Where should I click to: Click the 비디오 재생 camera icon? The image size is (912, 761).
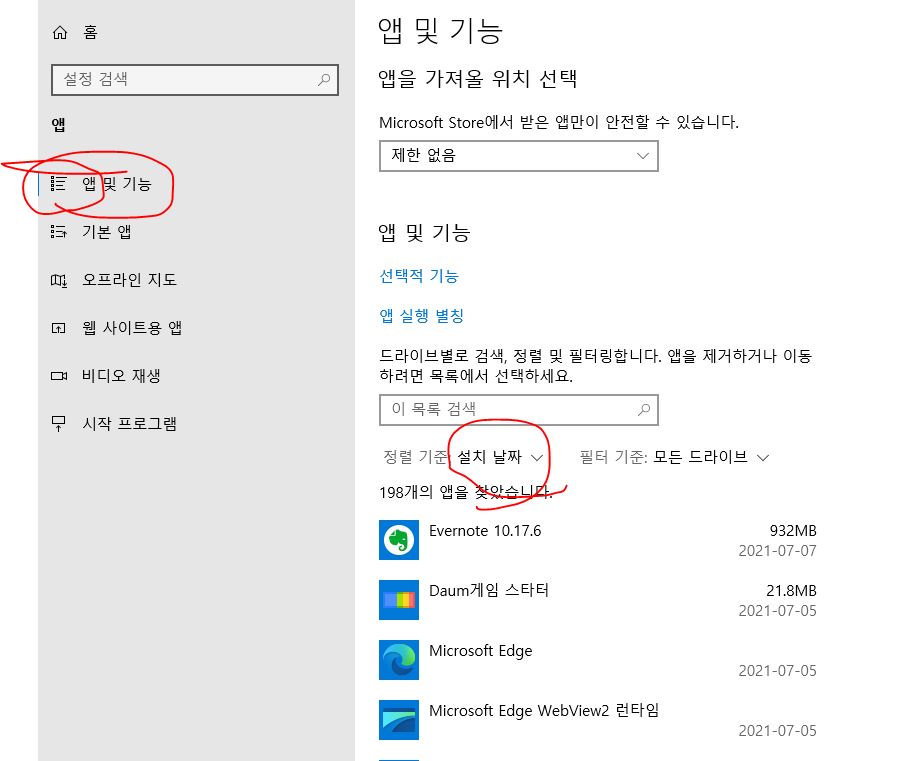59,376
